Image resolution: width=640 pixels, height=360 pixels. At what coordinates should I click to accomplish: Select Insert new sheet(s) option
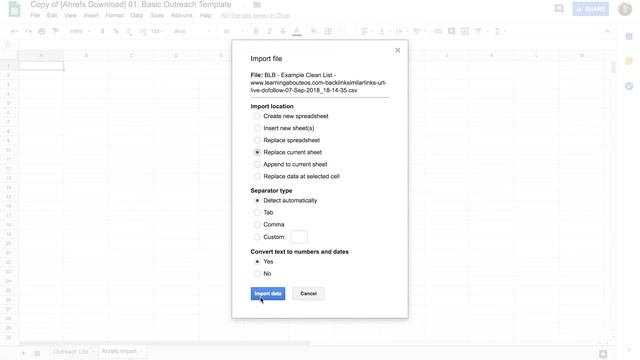[x=257, y=128]
